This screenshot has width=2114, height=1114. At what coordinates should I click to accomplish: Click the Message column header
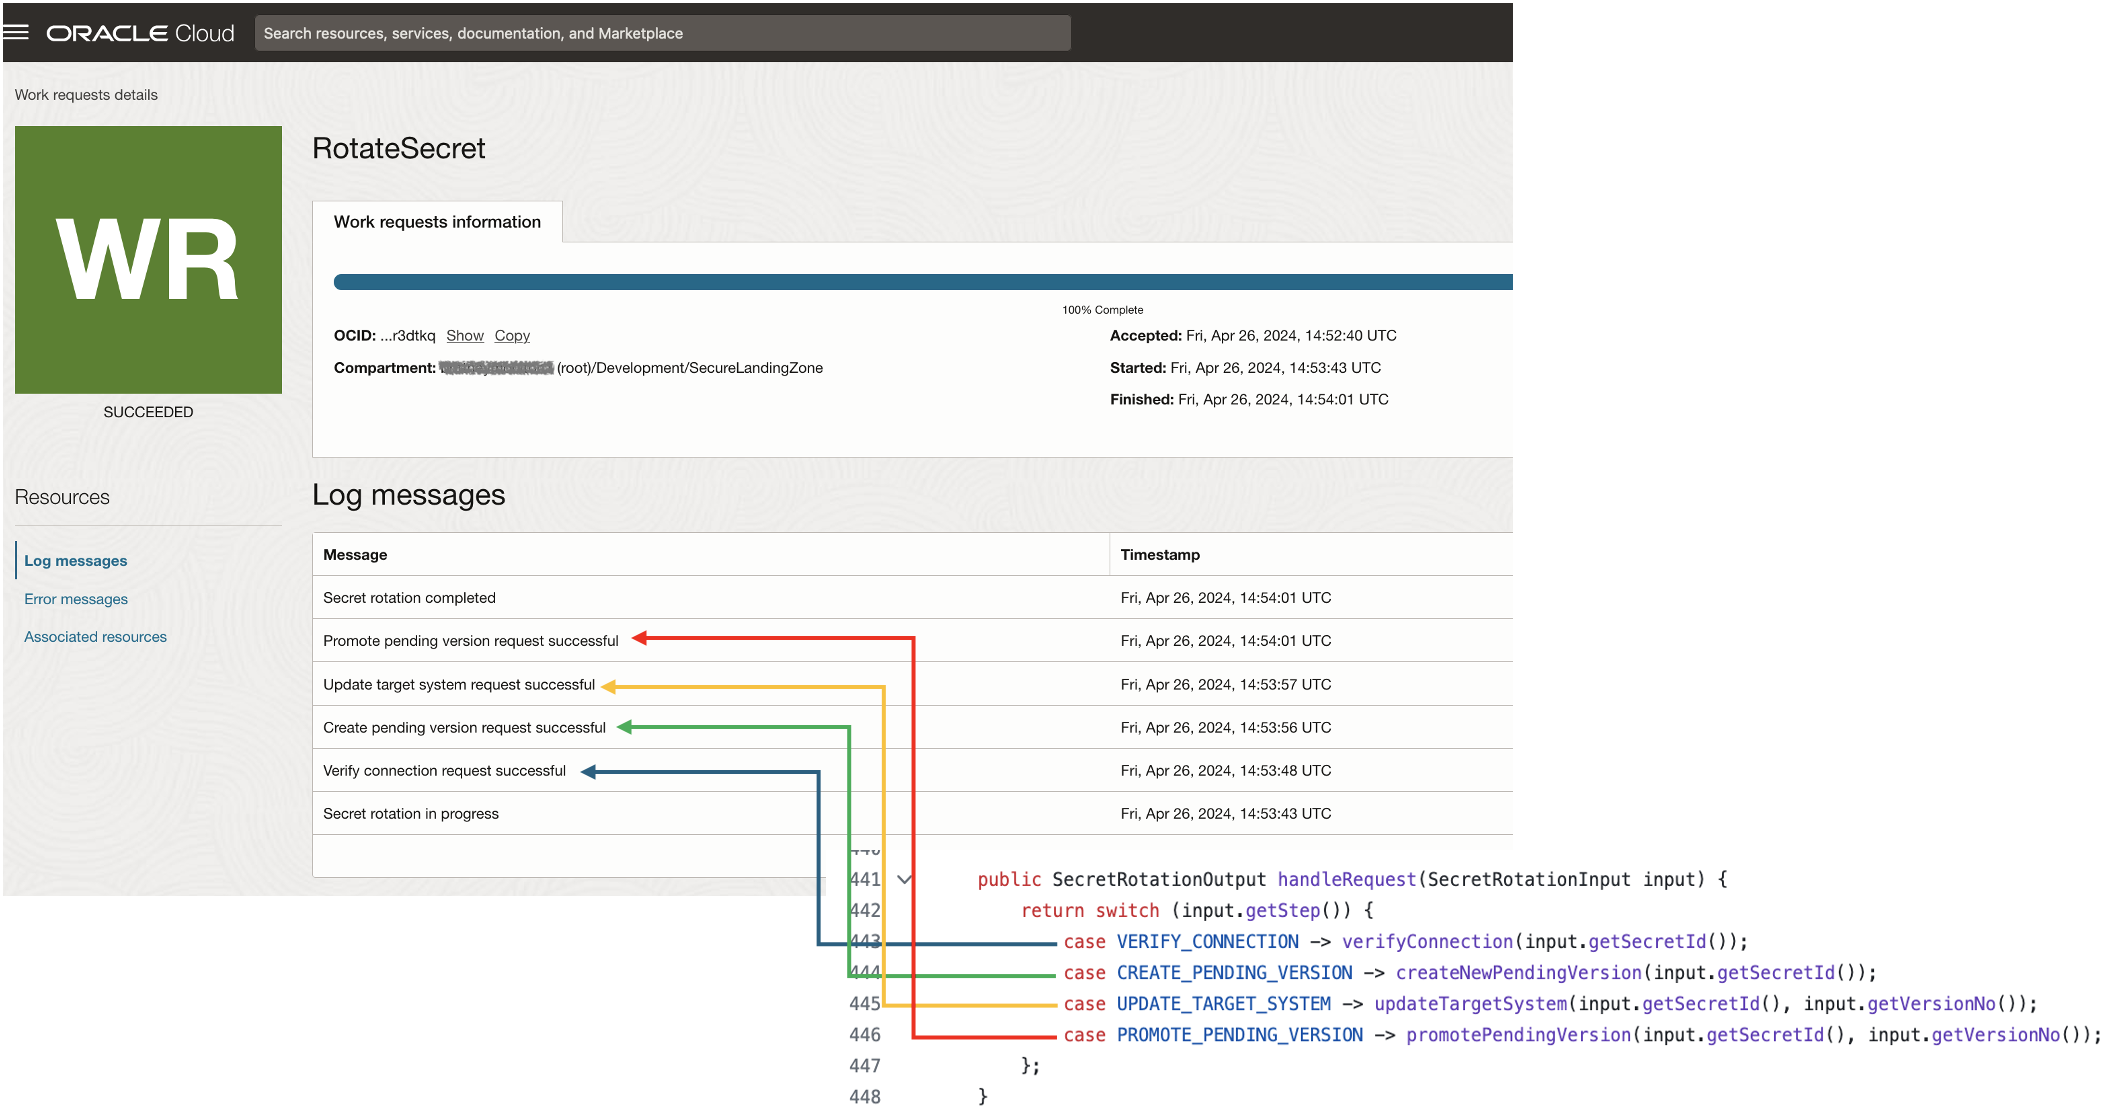point(355,555)
